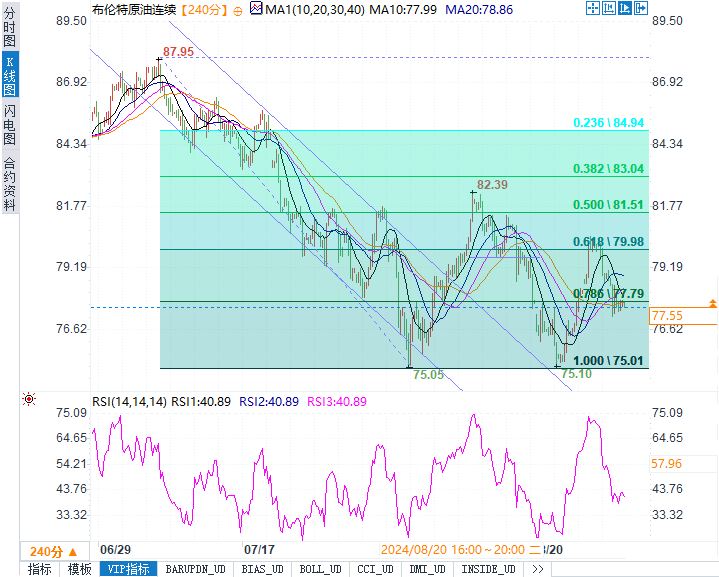Click the 0.236 \ 84.94 Fibonacci label
719x577 pixels.
(x=608, y=123)
